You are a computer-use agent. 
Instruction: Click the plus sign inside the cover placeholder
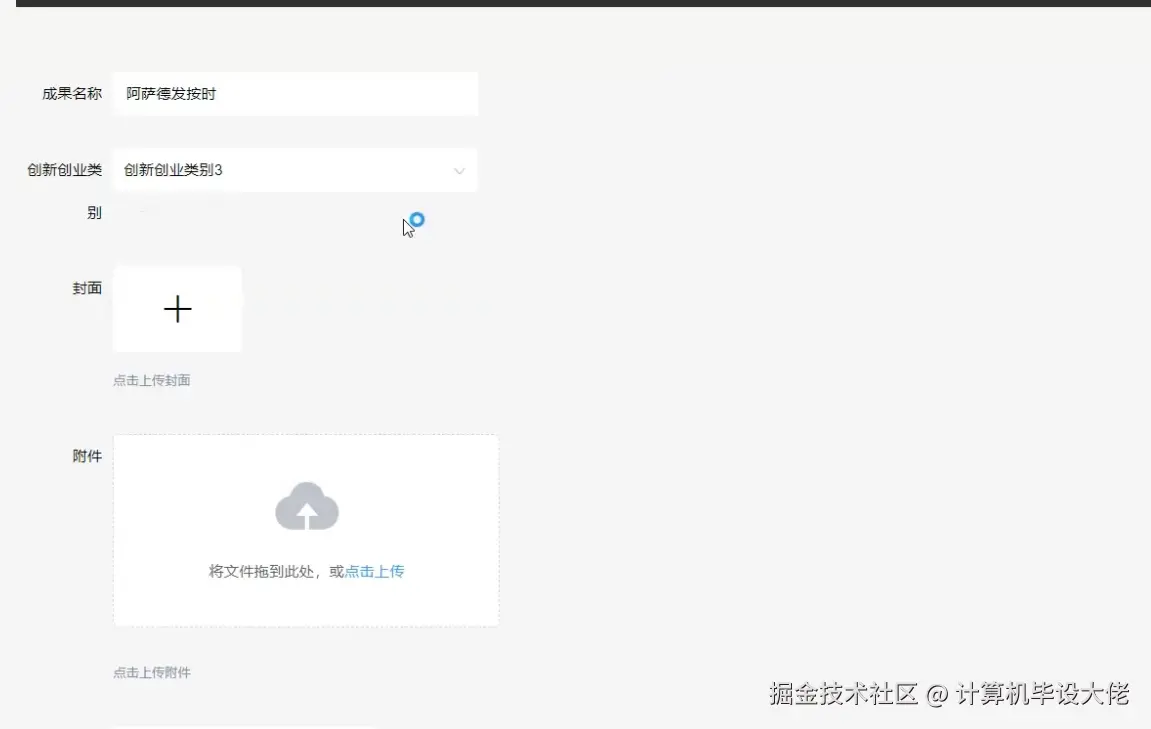(x=178, y=309)
